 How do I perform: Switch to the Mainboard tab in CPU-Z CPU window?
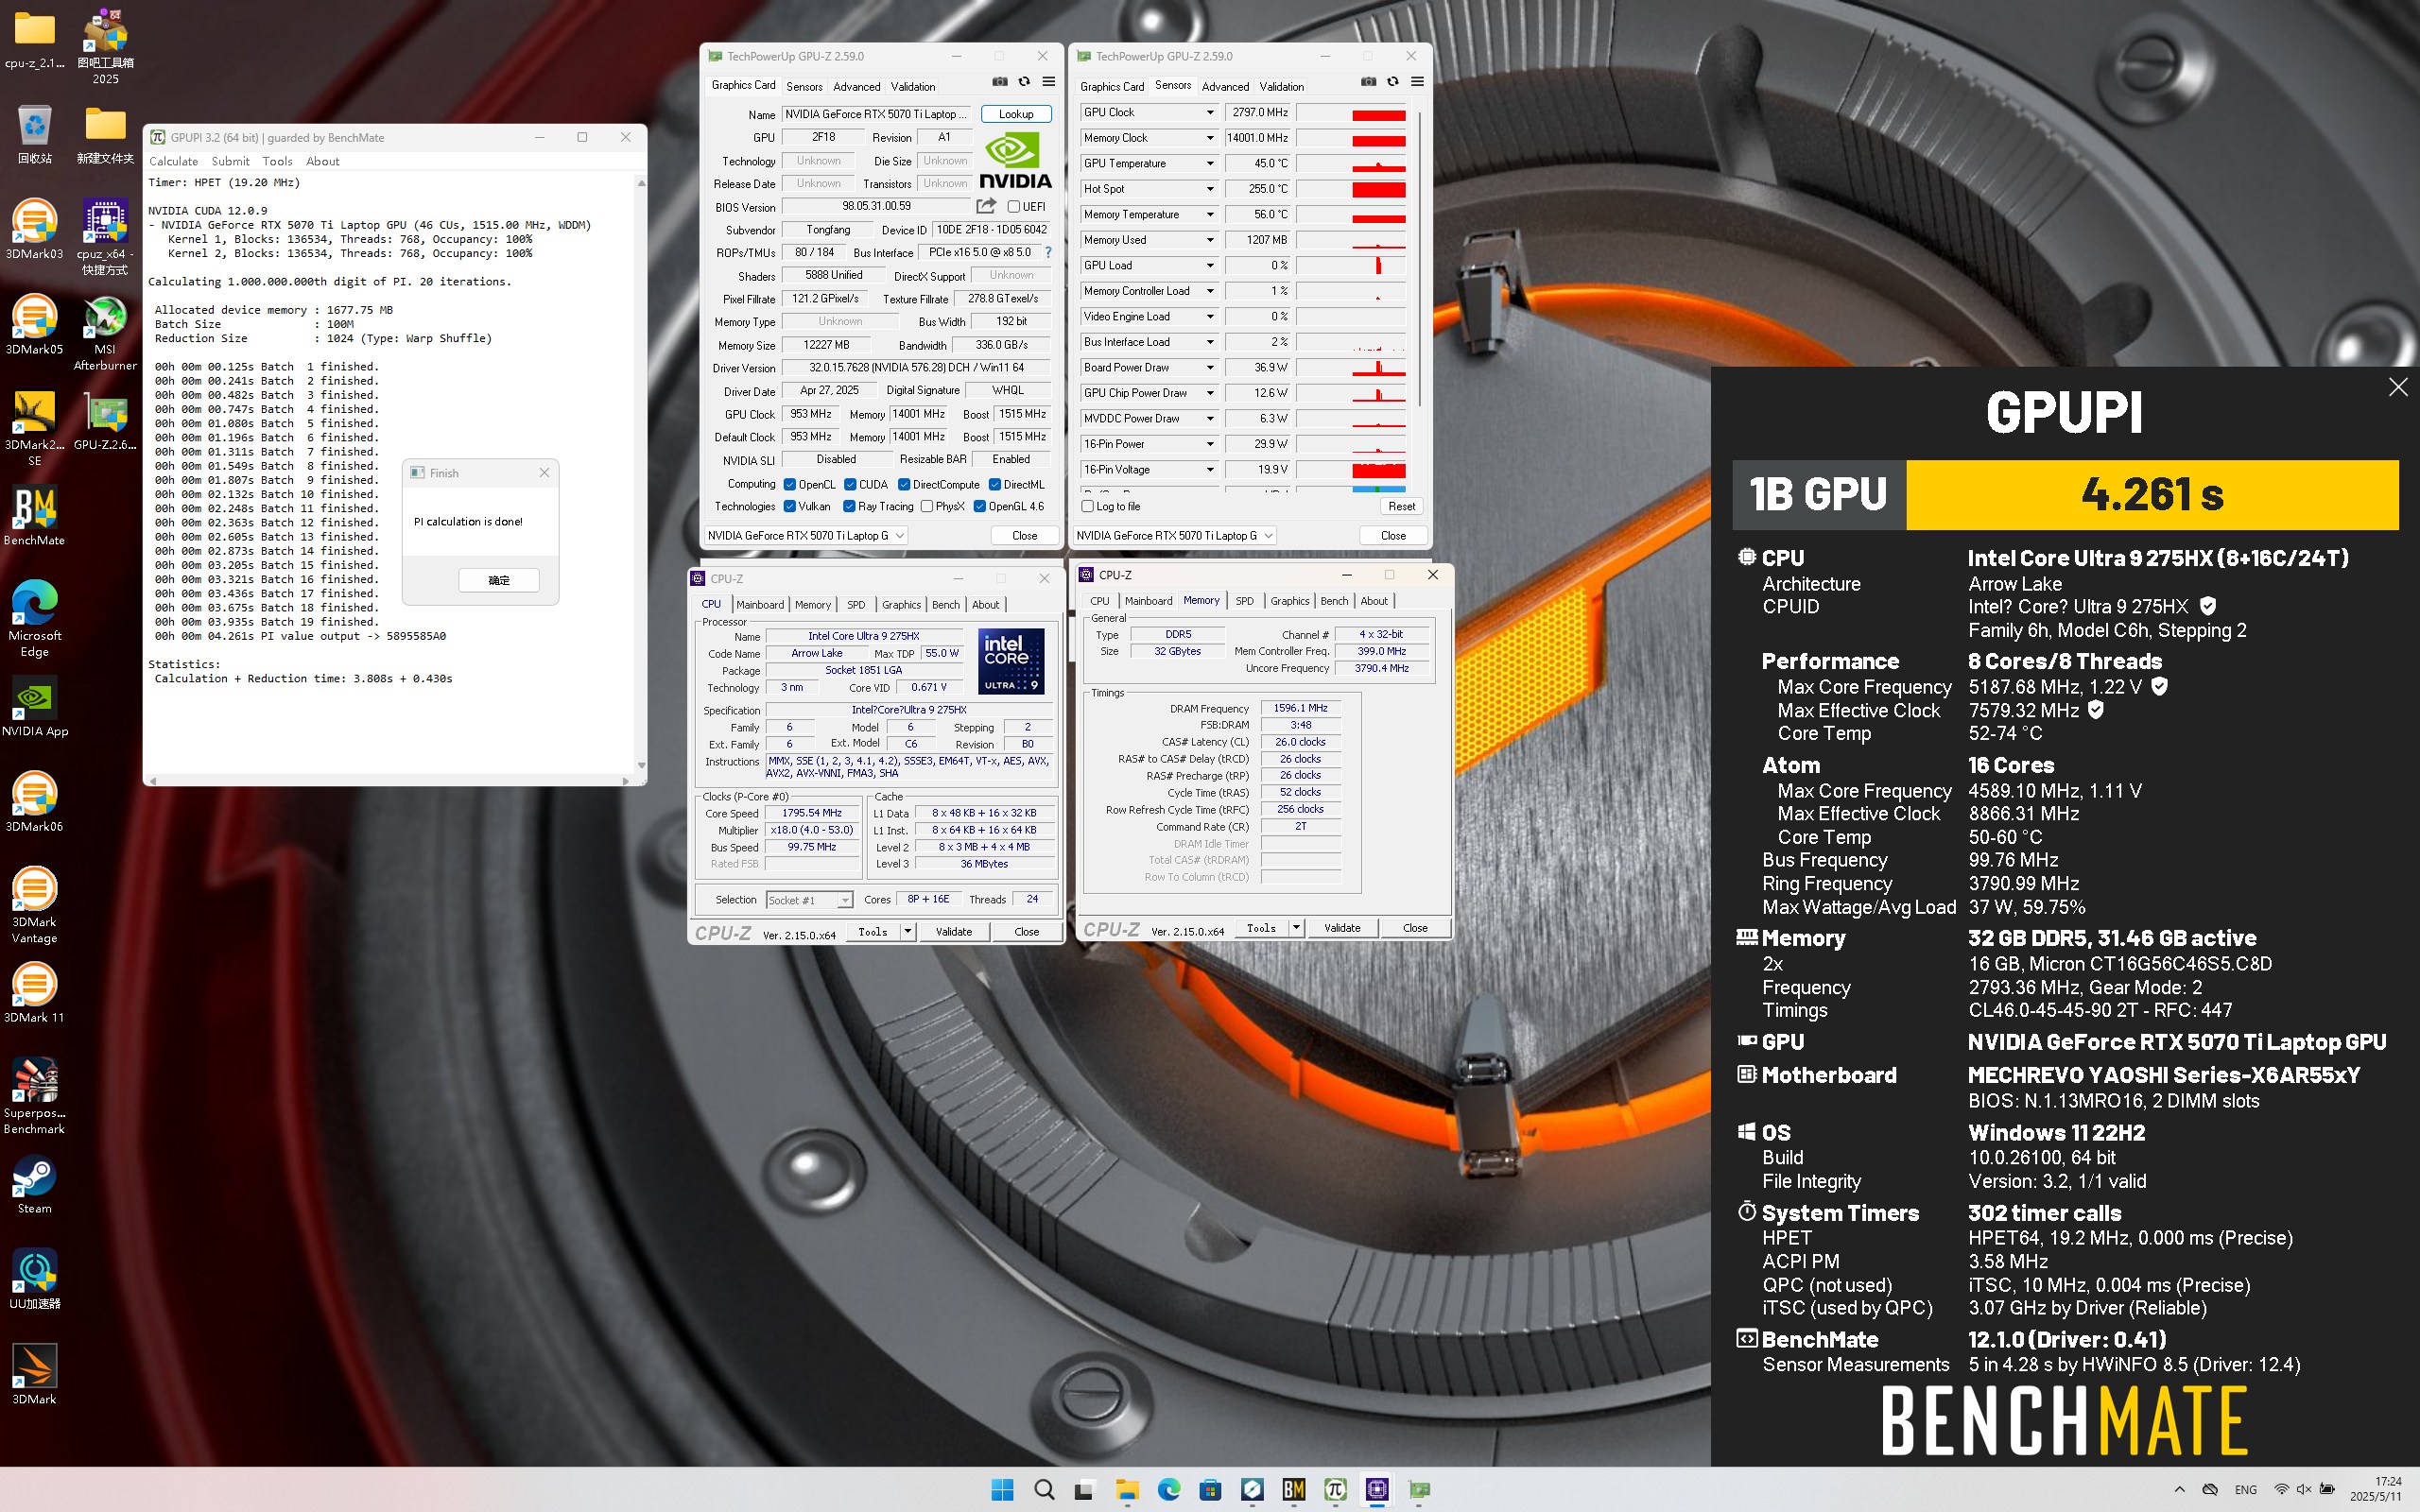[x=760, y=605]
